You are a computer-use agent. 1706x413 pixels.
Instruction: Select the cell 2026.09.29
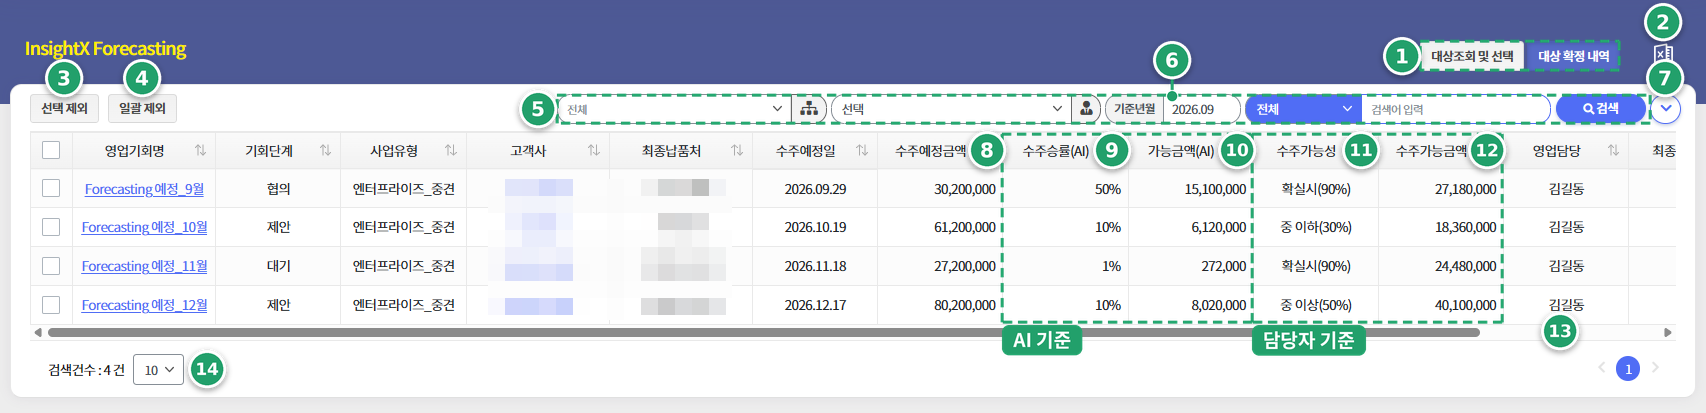(815, 189)
